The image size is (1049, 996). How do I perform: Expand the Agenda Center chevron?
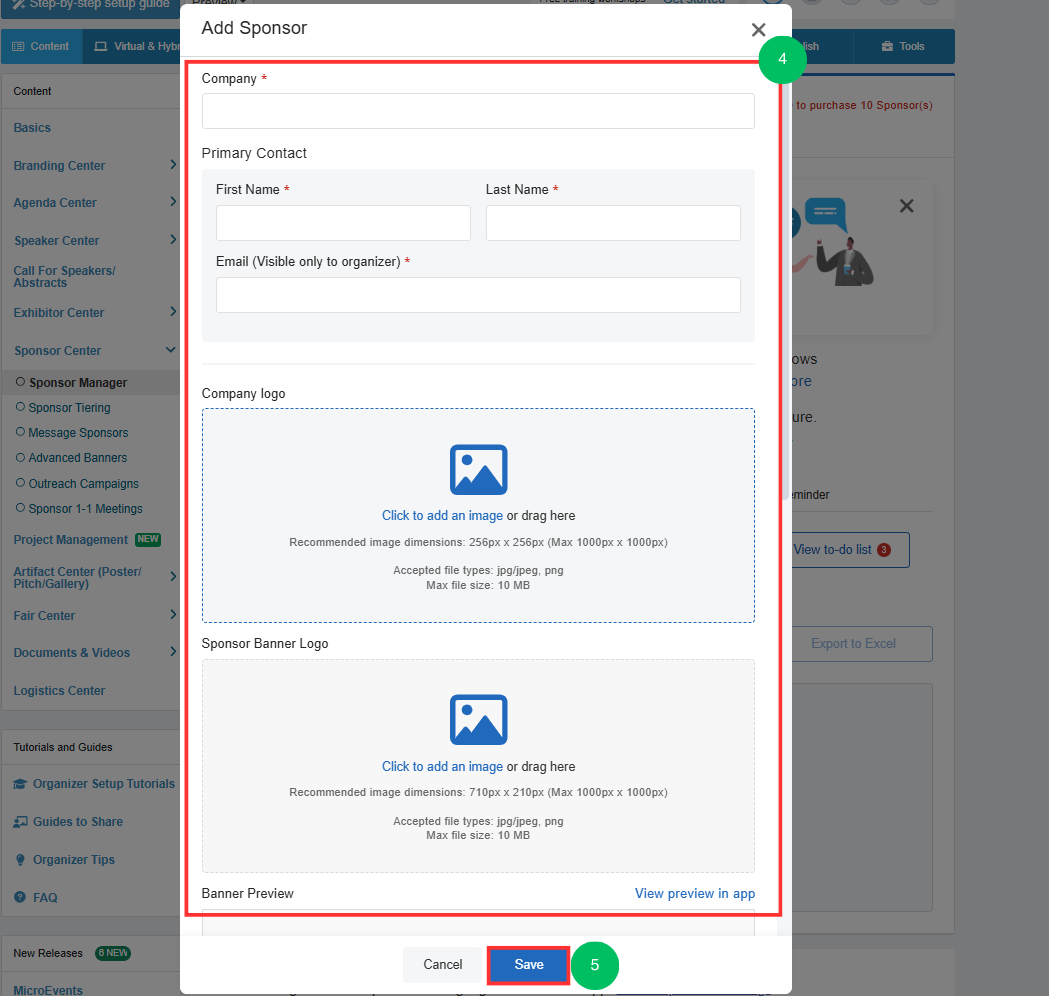[x=173, y=201]
